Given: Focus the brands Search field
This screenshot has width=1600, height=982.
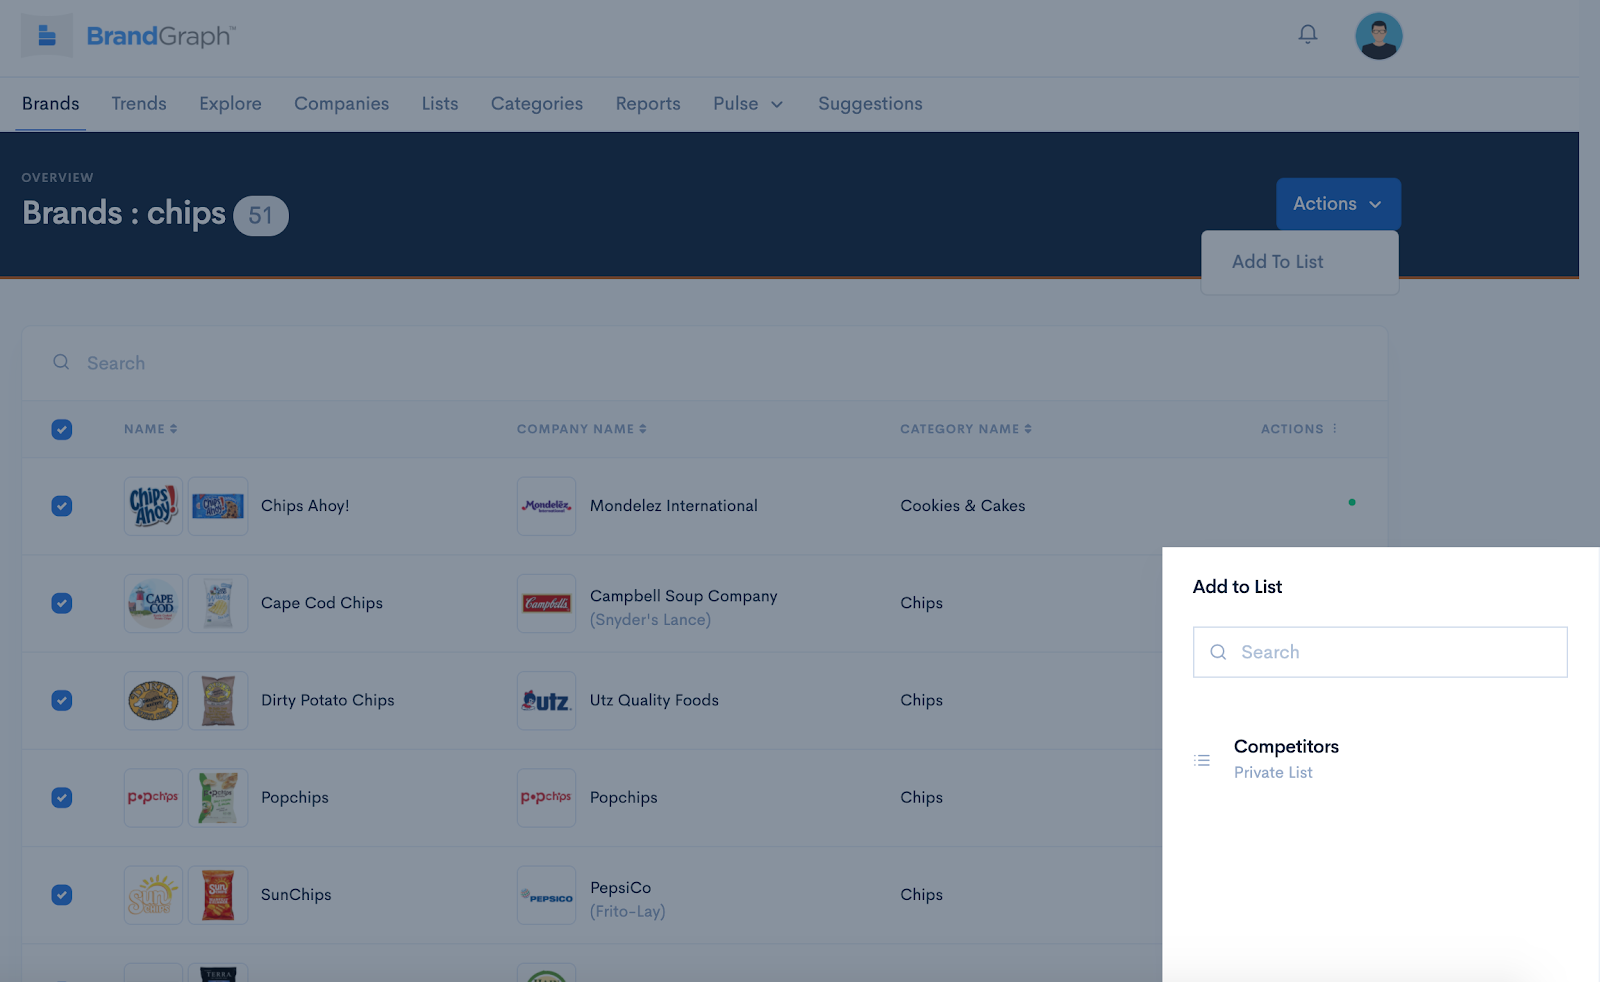Looking at the screenshot, I should [705, 363].
